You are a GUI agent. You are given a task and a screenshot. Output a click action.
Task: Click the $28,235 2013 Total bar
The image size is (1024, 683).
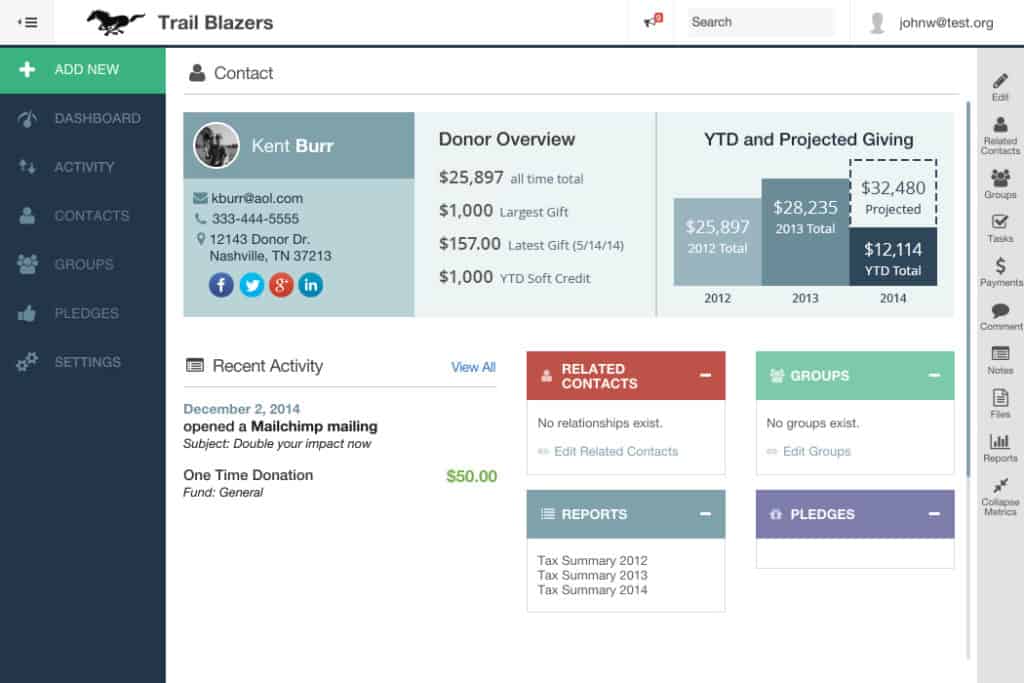pyautogui.click(x=805, y=232)
